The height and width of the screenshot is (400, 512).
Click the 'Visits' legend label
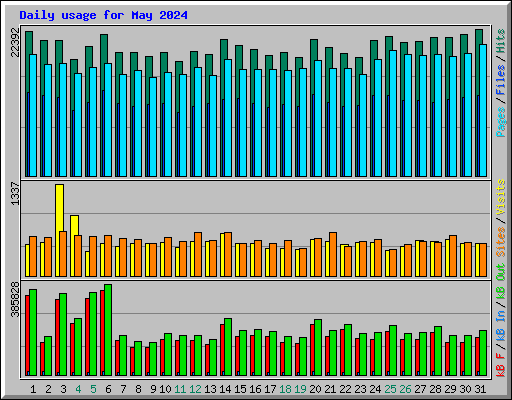coord(501,197)
